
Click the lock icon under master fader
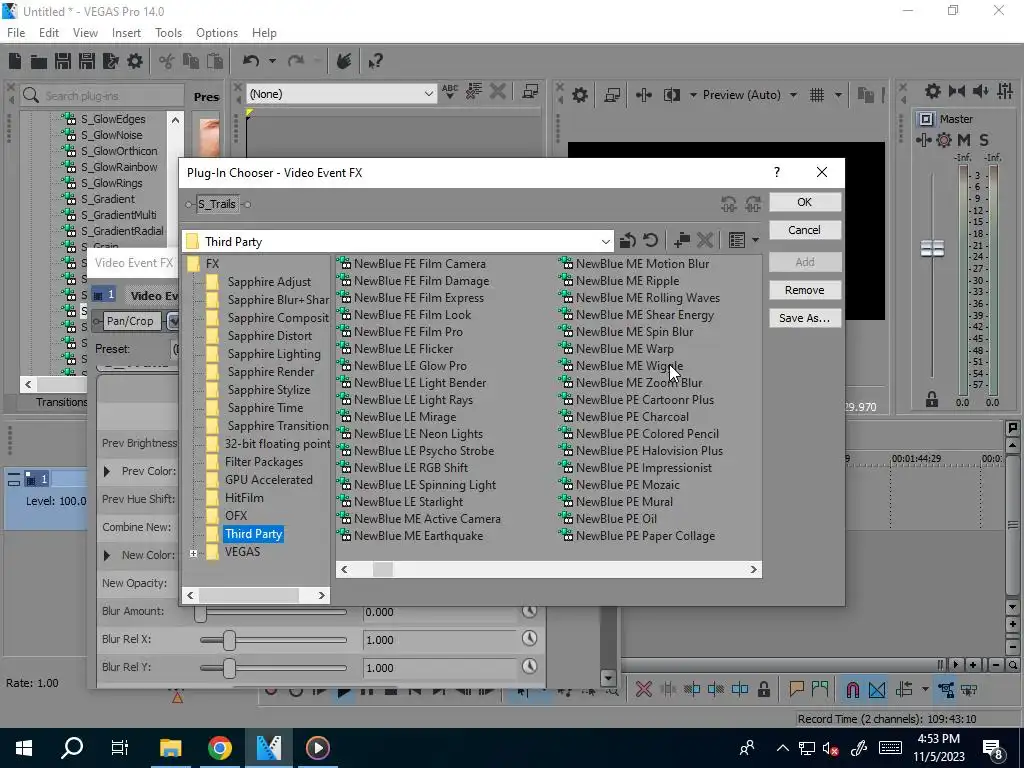(x=932, y=400)
